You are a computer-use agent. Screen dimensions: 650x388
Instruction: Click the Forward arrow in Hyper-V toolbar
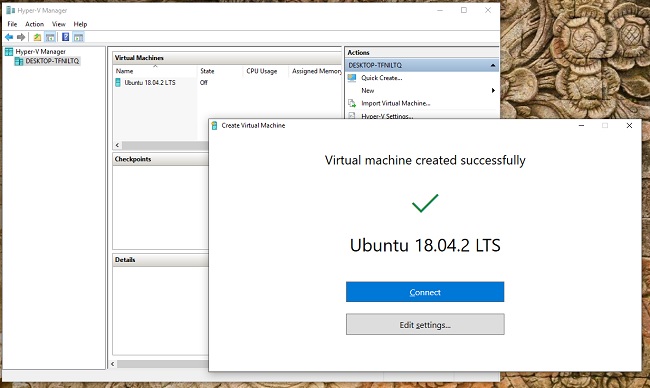pos(21,37)
